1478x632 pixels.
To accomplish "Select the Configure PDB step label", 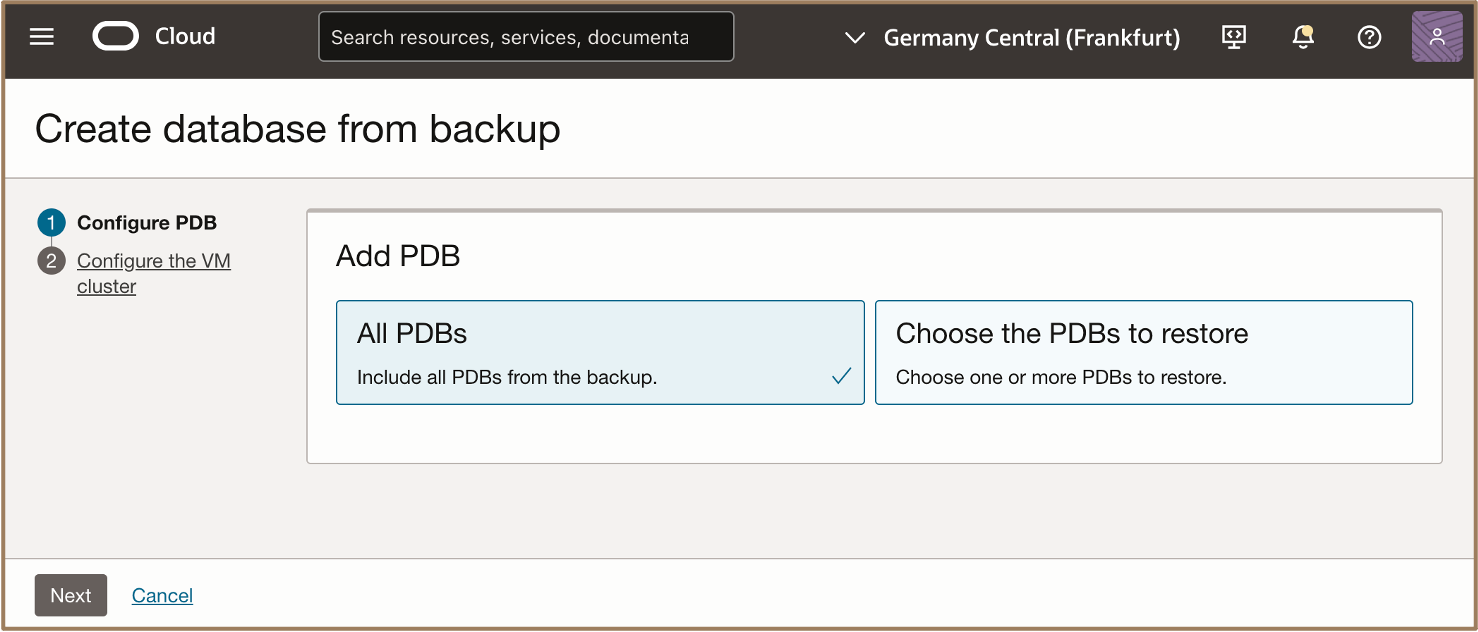I will (x=147, y=222).
